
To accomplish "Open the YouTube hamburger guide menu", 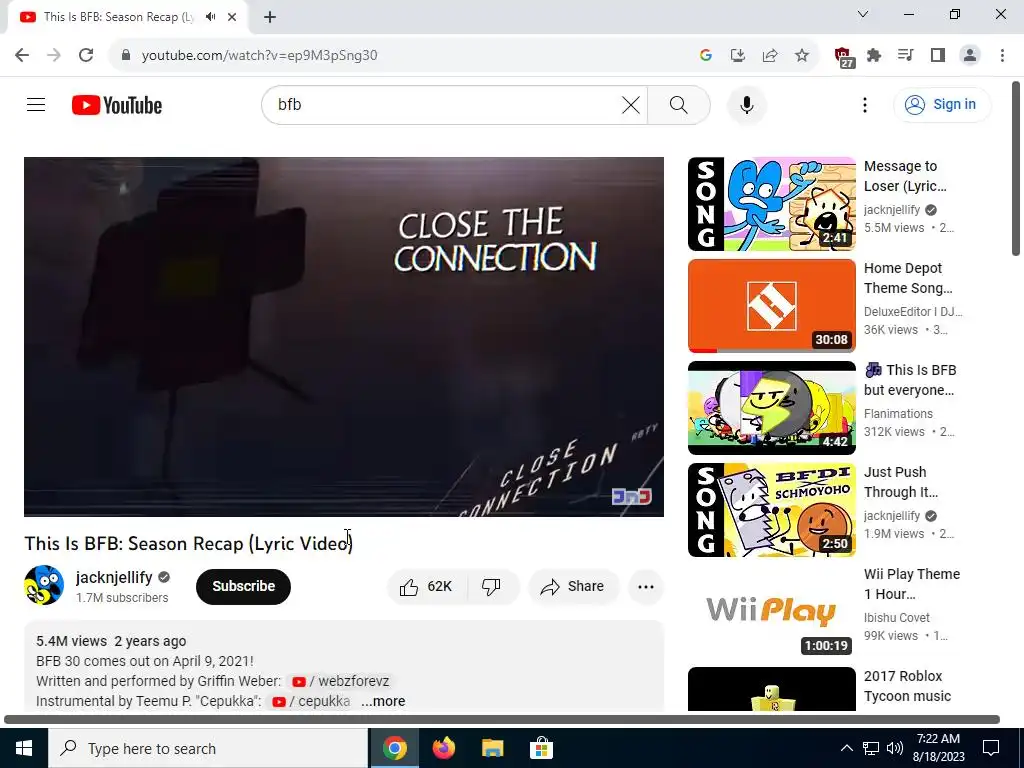I will [x=36, y=104].
